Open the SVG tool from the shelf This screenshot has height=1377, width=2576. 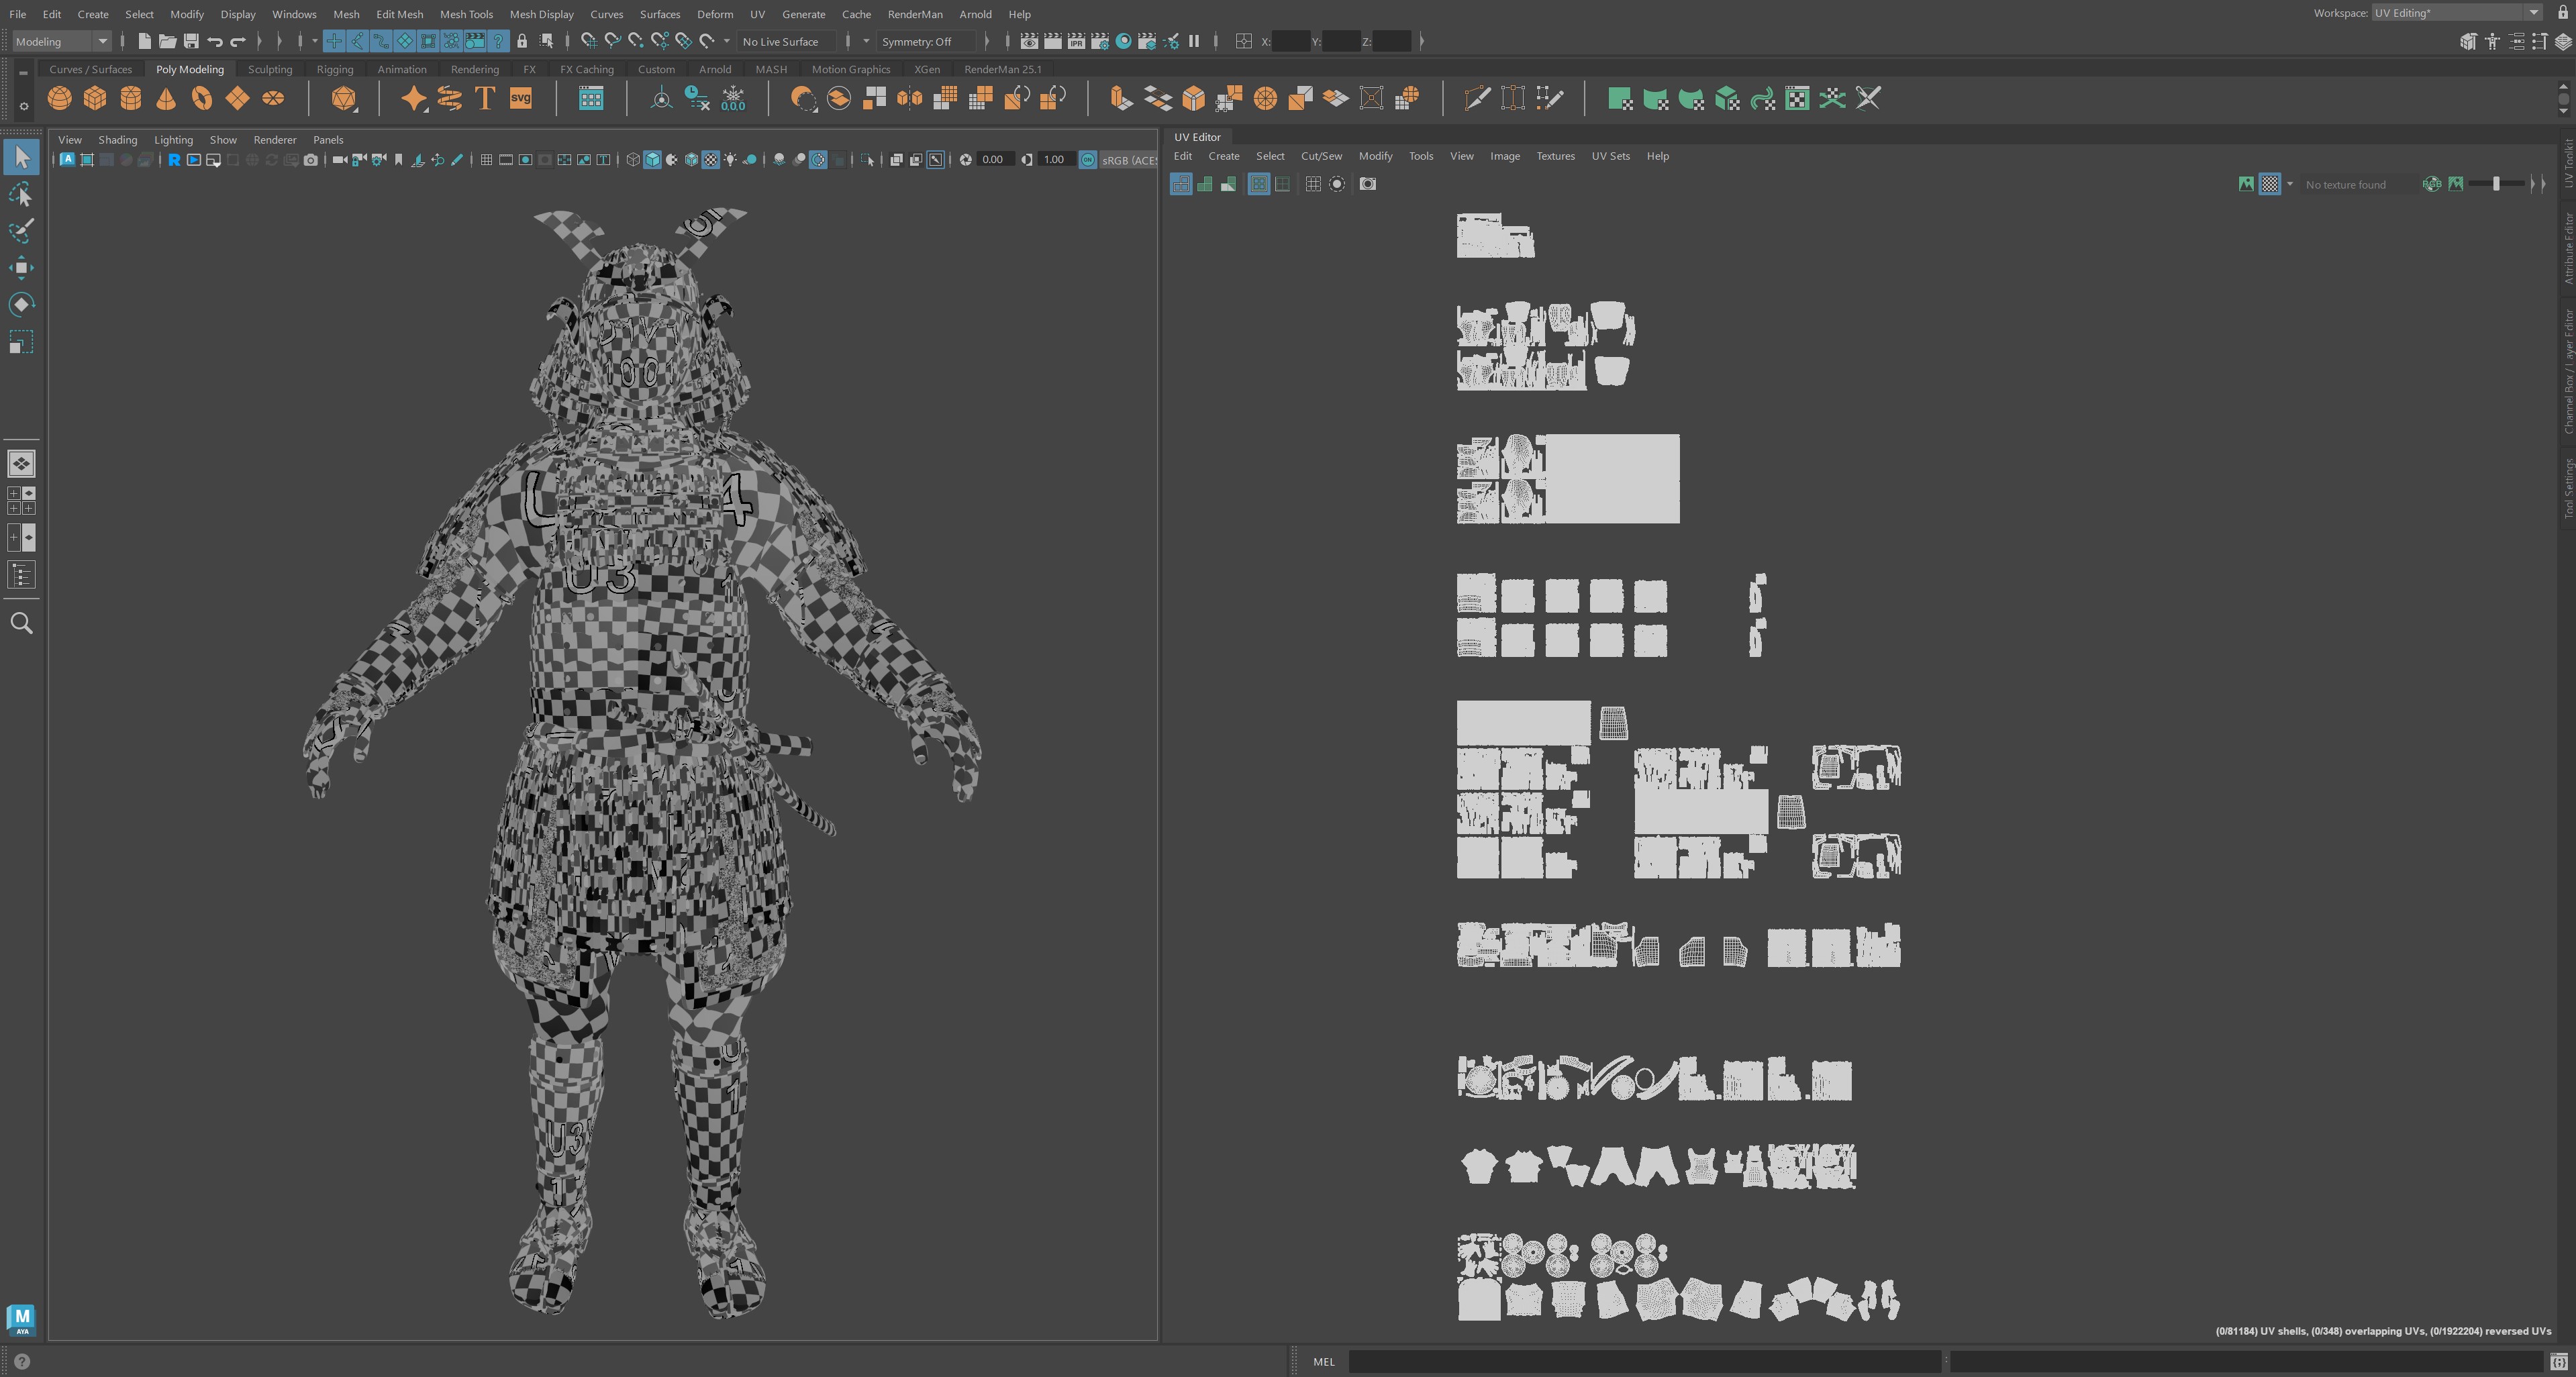[520, 98]
